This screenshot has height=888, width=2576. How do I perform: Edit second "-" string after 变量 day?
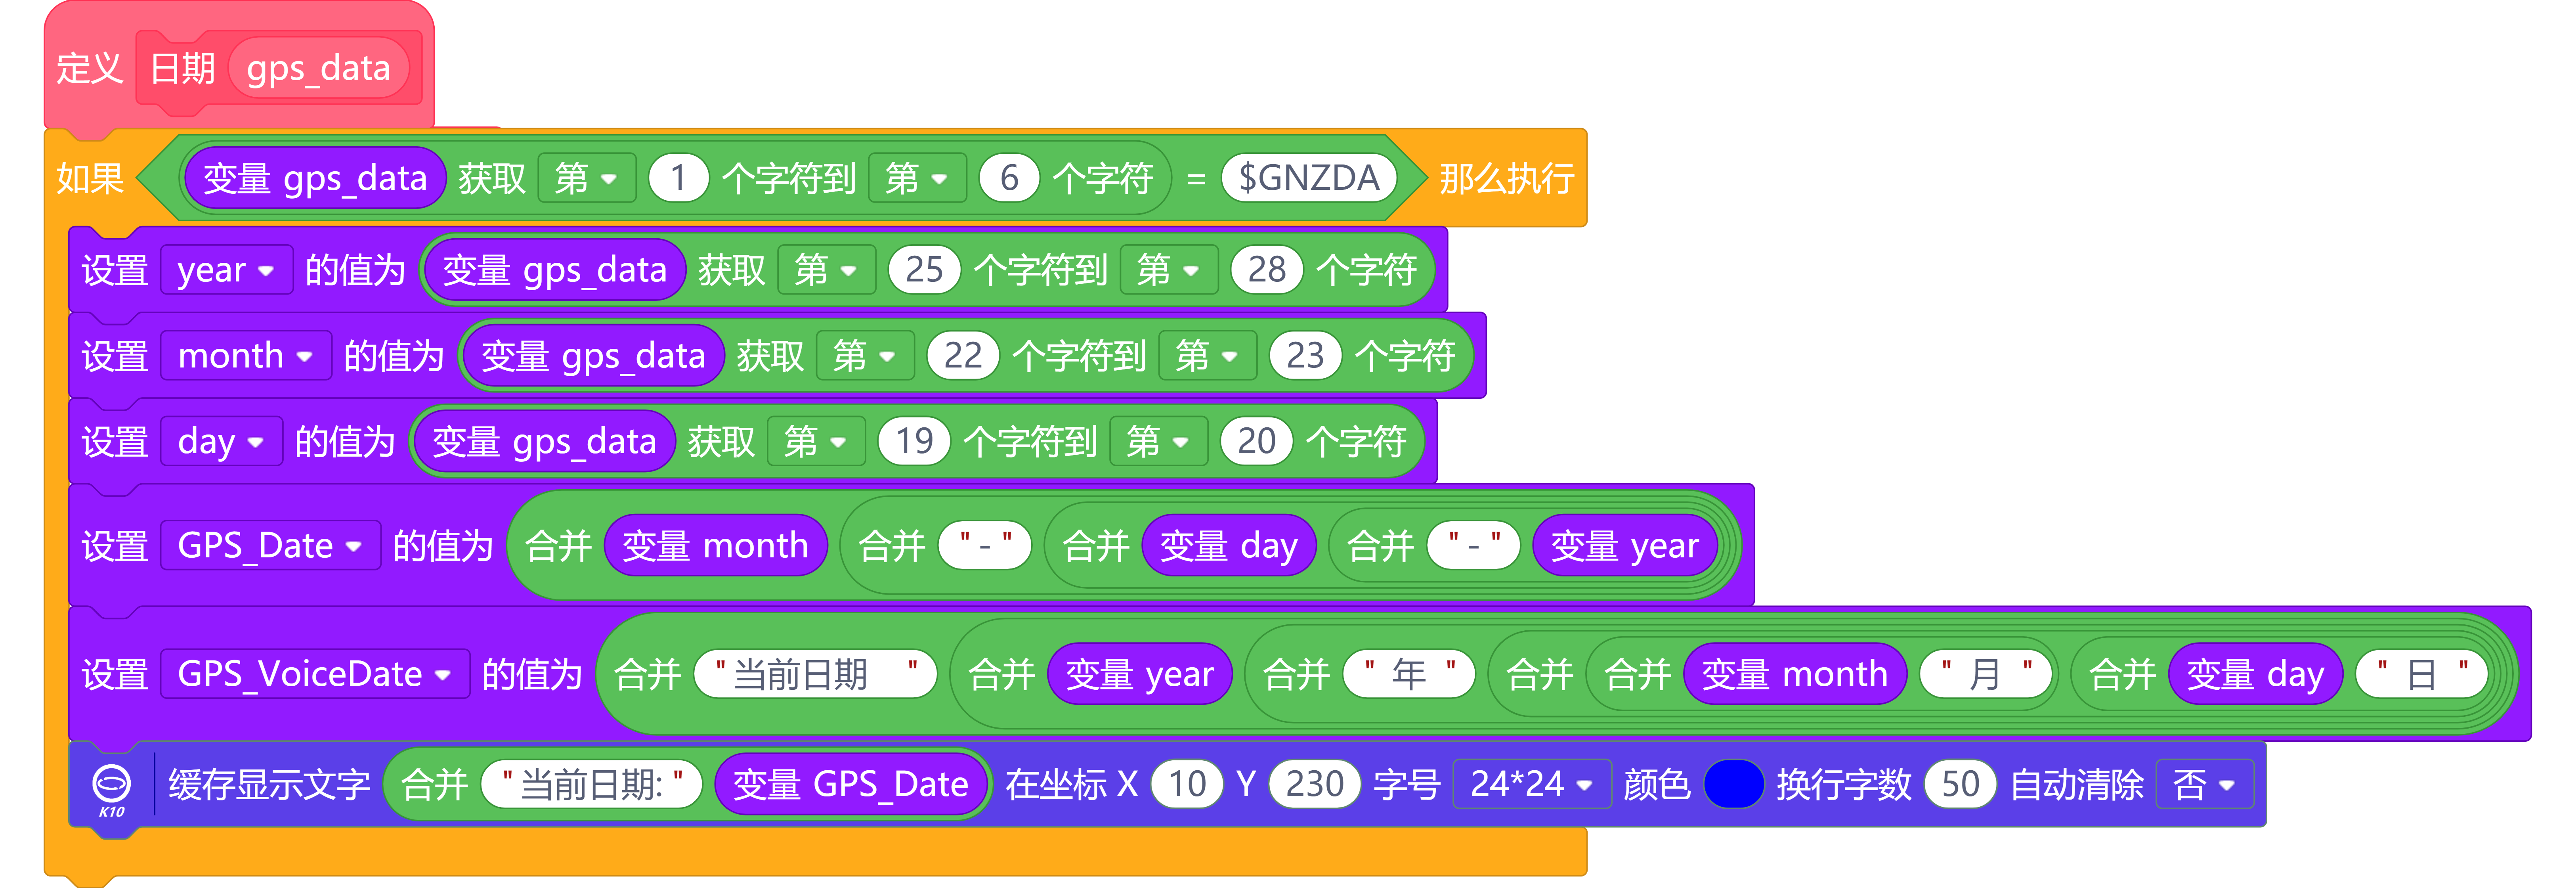click(x=1474, y=546)
